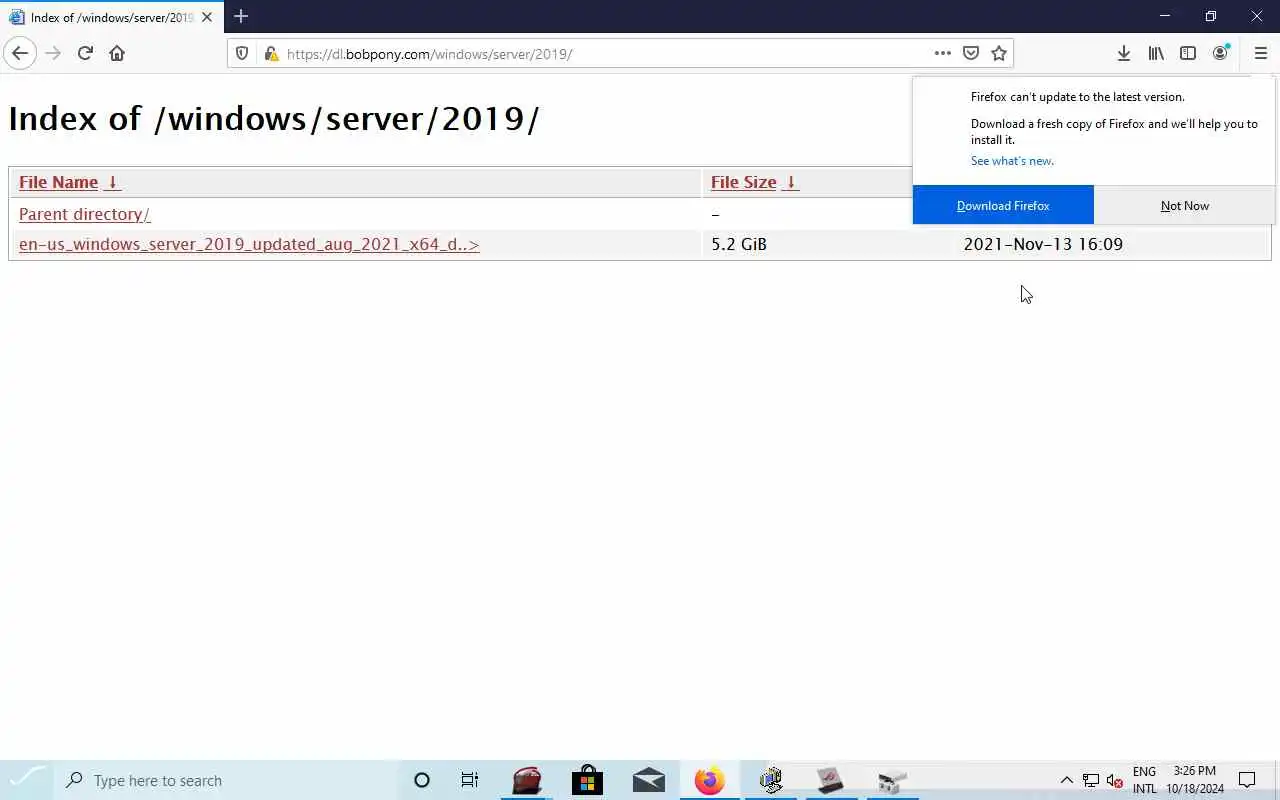Viewport: 1280px width, 800px height.
Task: Click the taskbar search box
Action: click(224, 780)
